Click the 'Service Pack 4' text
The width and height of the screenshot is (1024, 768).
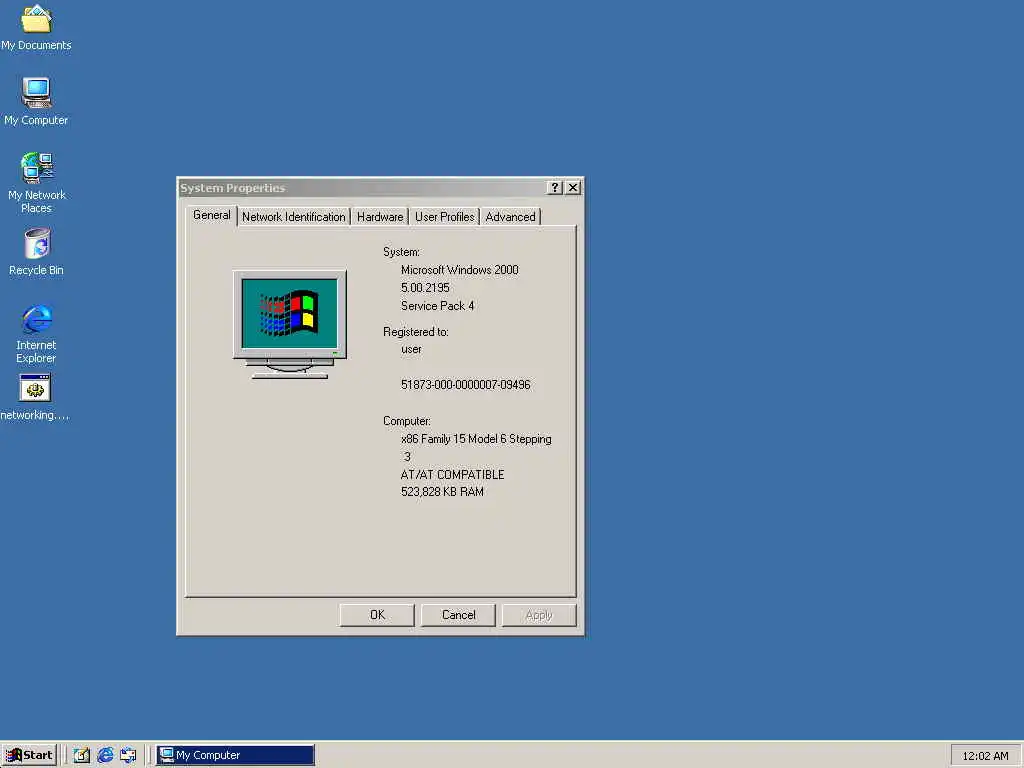(x=438, y=306)
